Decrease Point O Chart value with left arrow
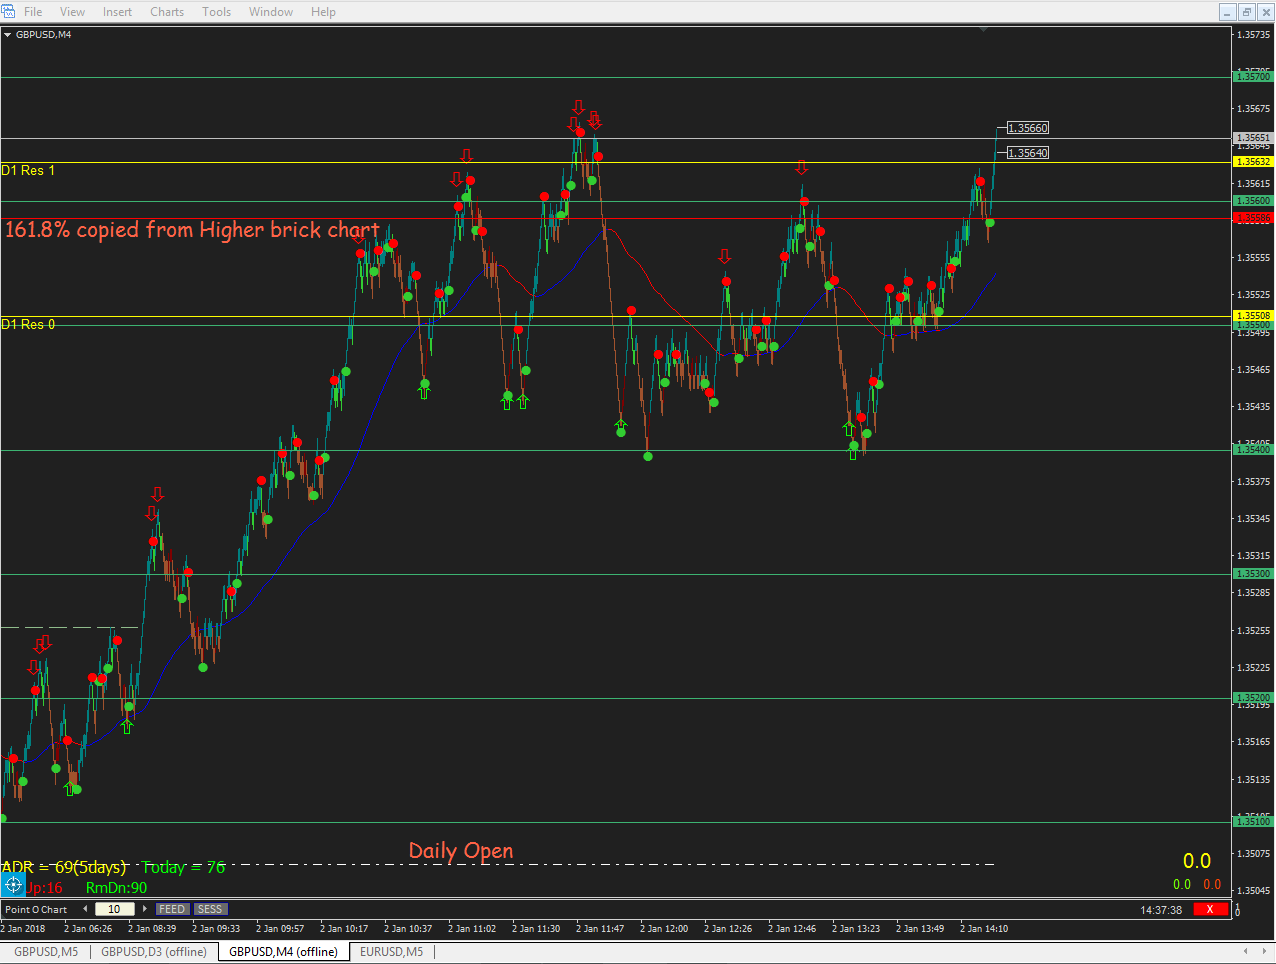Viewport: 1276px width, 964px height. (x=86, y=909)
